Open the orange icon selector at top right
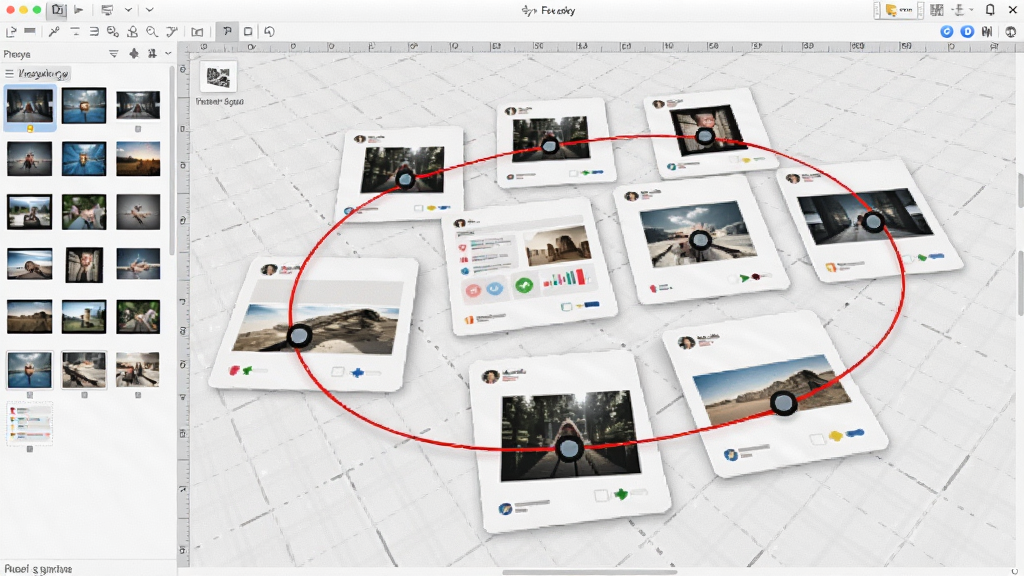 coord(899,10)
